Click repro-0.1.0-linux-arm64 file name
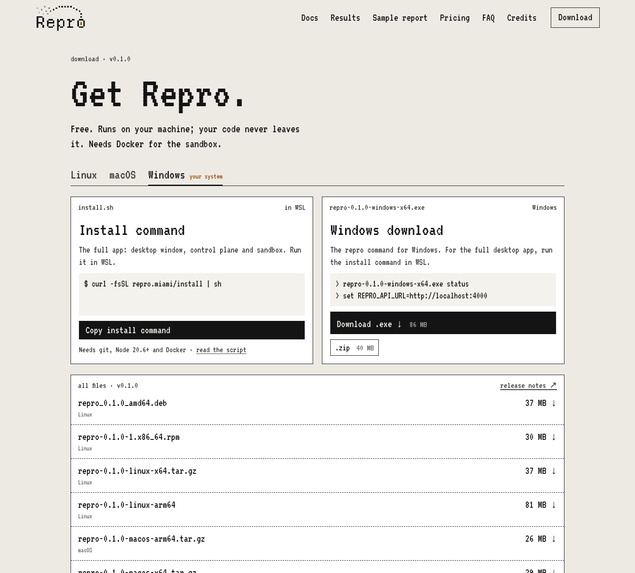 tap(126, 505)
